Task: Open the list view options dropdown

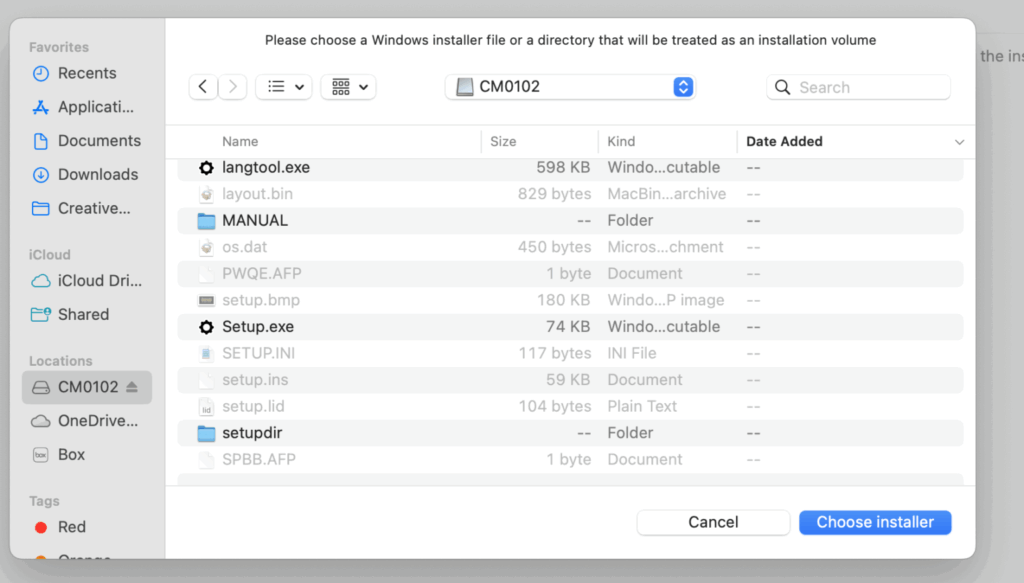Action: [x=284, y=87]
